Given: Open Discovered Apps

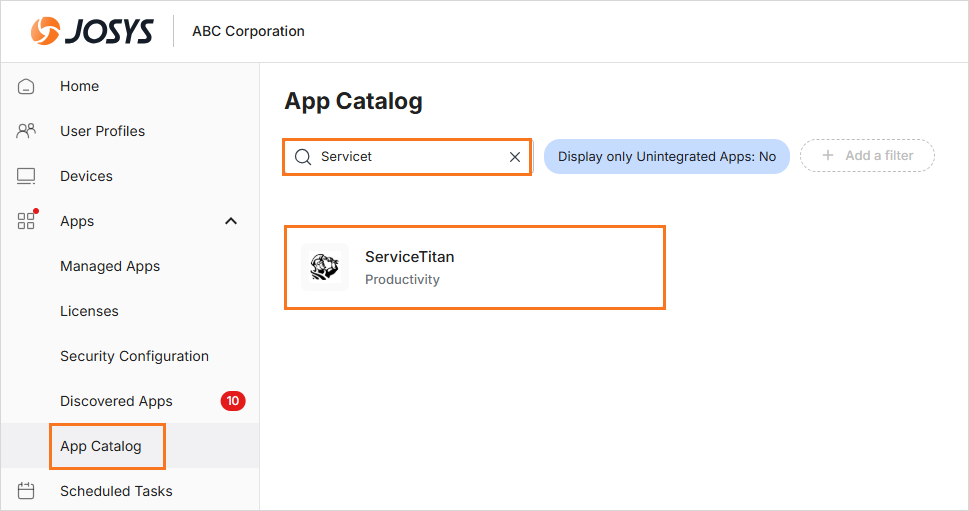Looking at the screenshot, I should [116, 401].
